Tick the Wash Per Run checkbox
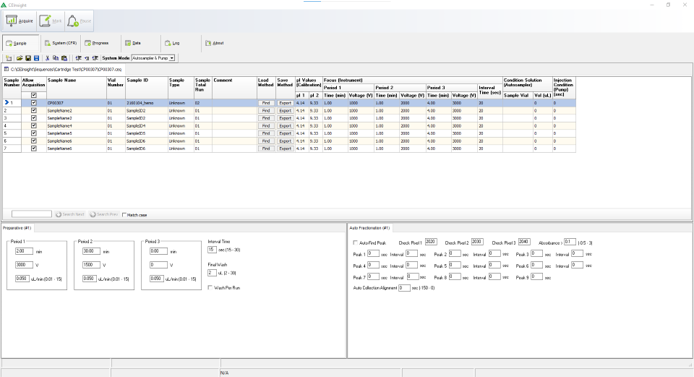Image resolution: width=694 pixels, height=377 pixels. point(210,288)
